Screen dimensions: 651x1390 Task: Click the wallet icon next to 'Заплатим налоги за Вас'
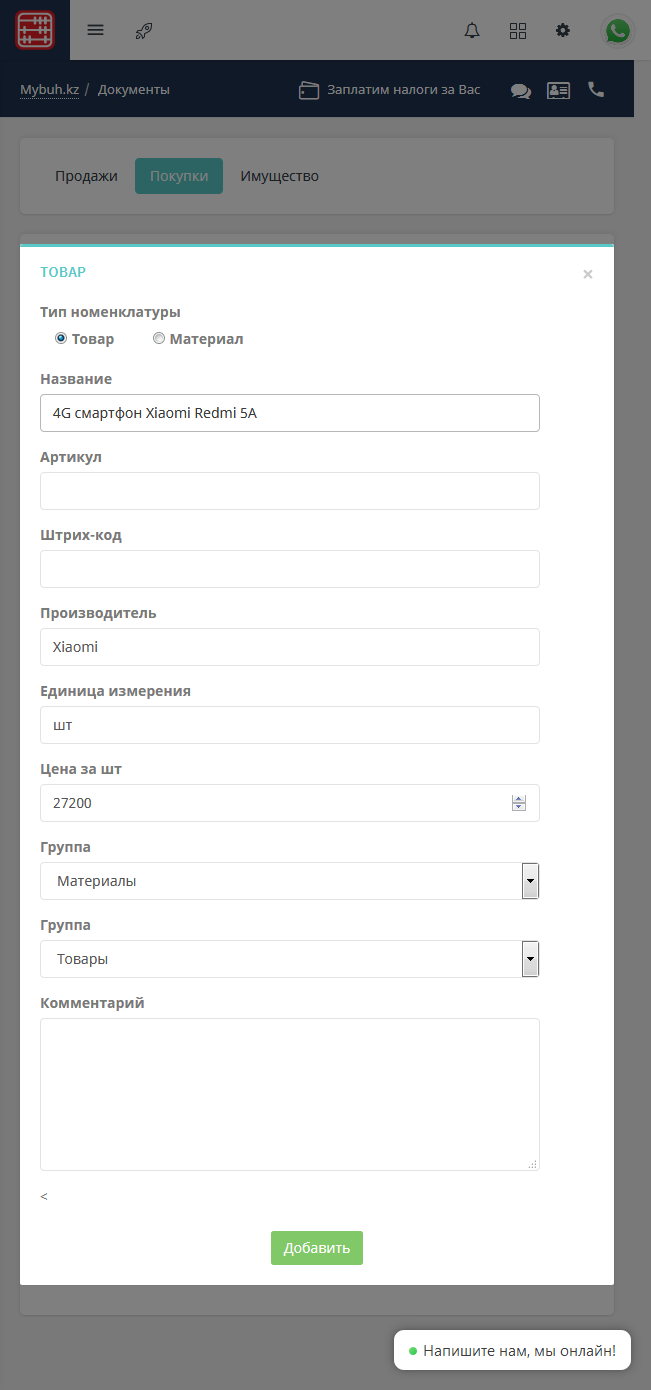click(308, 88)
